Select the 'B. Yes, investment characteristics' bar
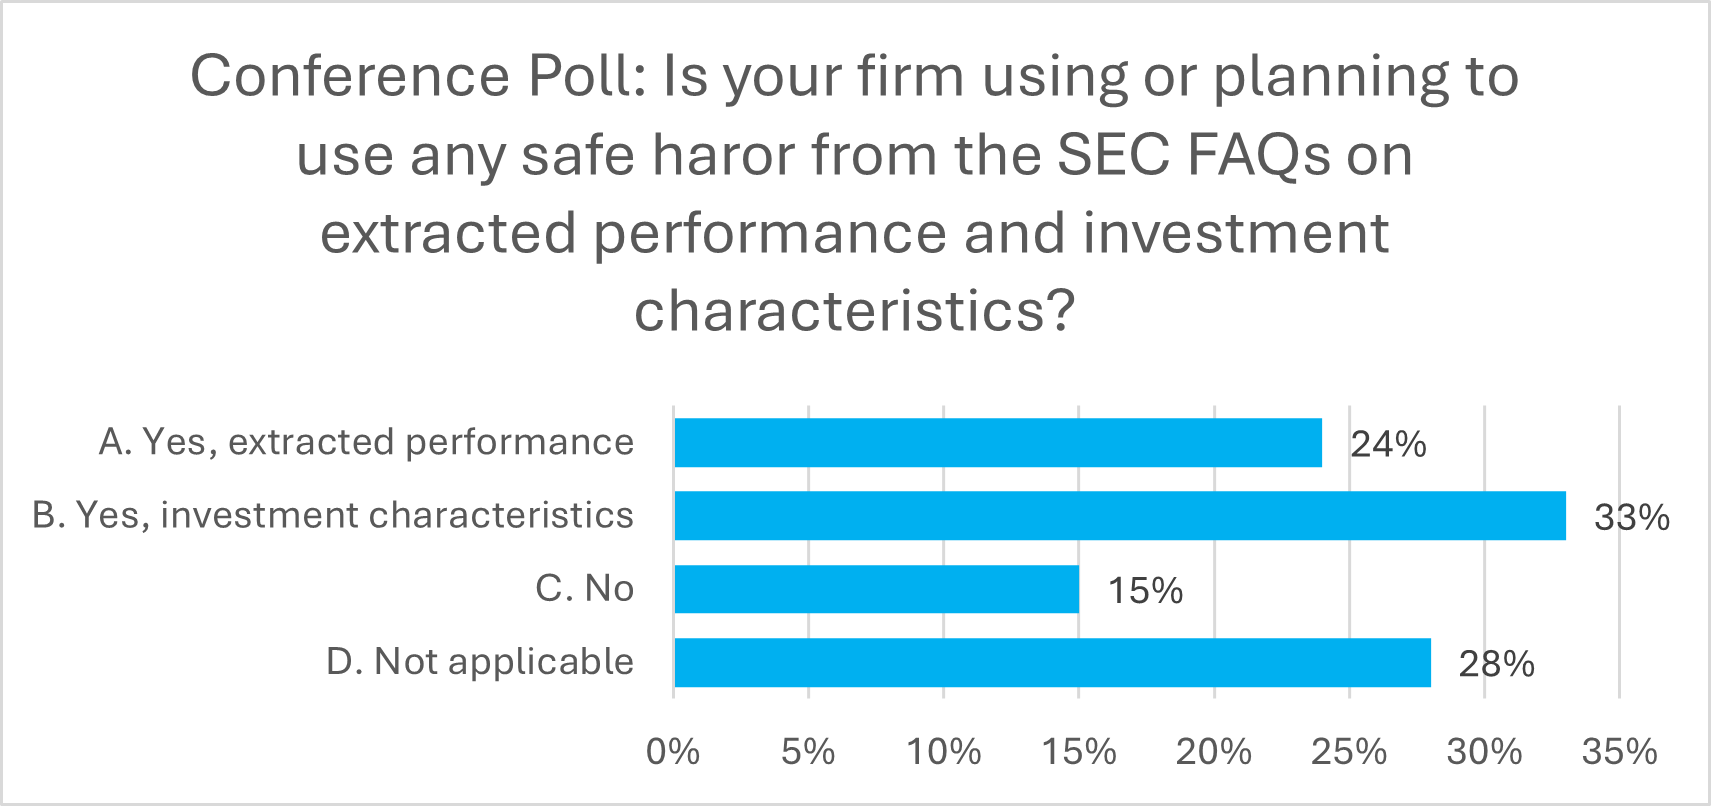Viewport: 1711px width, 806px height. pos(1120,516)
